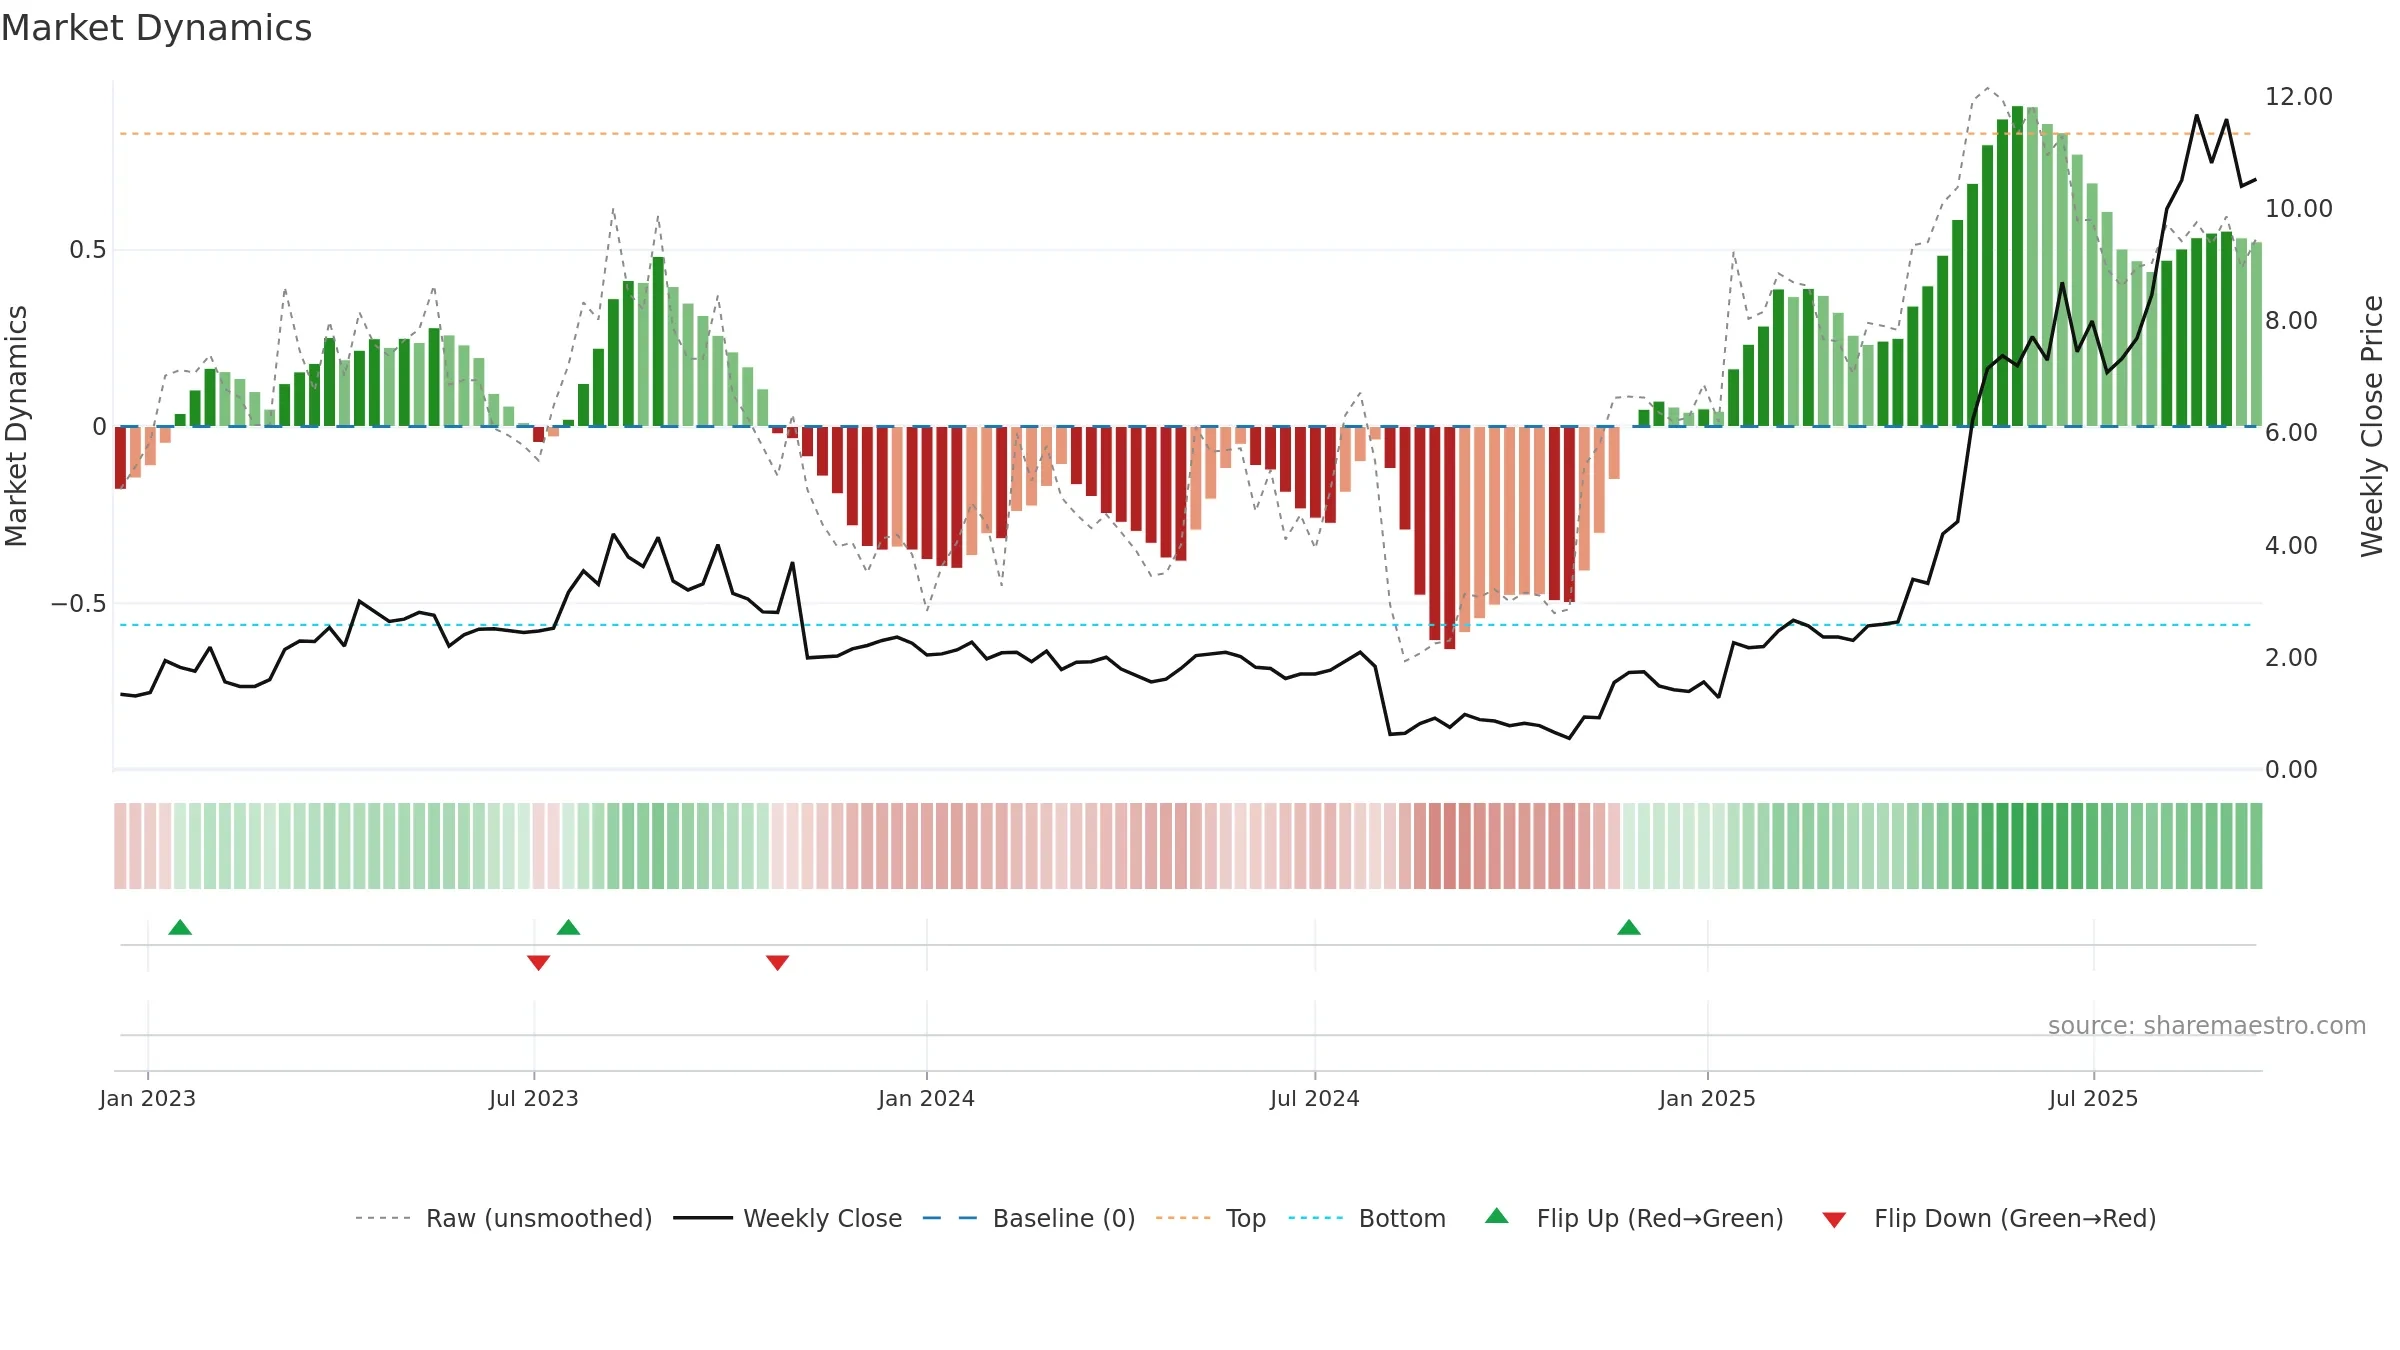Click the source: sharemaestro.com text
2400x1350 pixels.
coord(2207,1025)
